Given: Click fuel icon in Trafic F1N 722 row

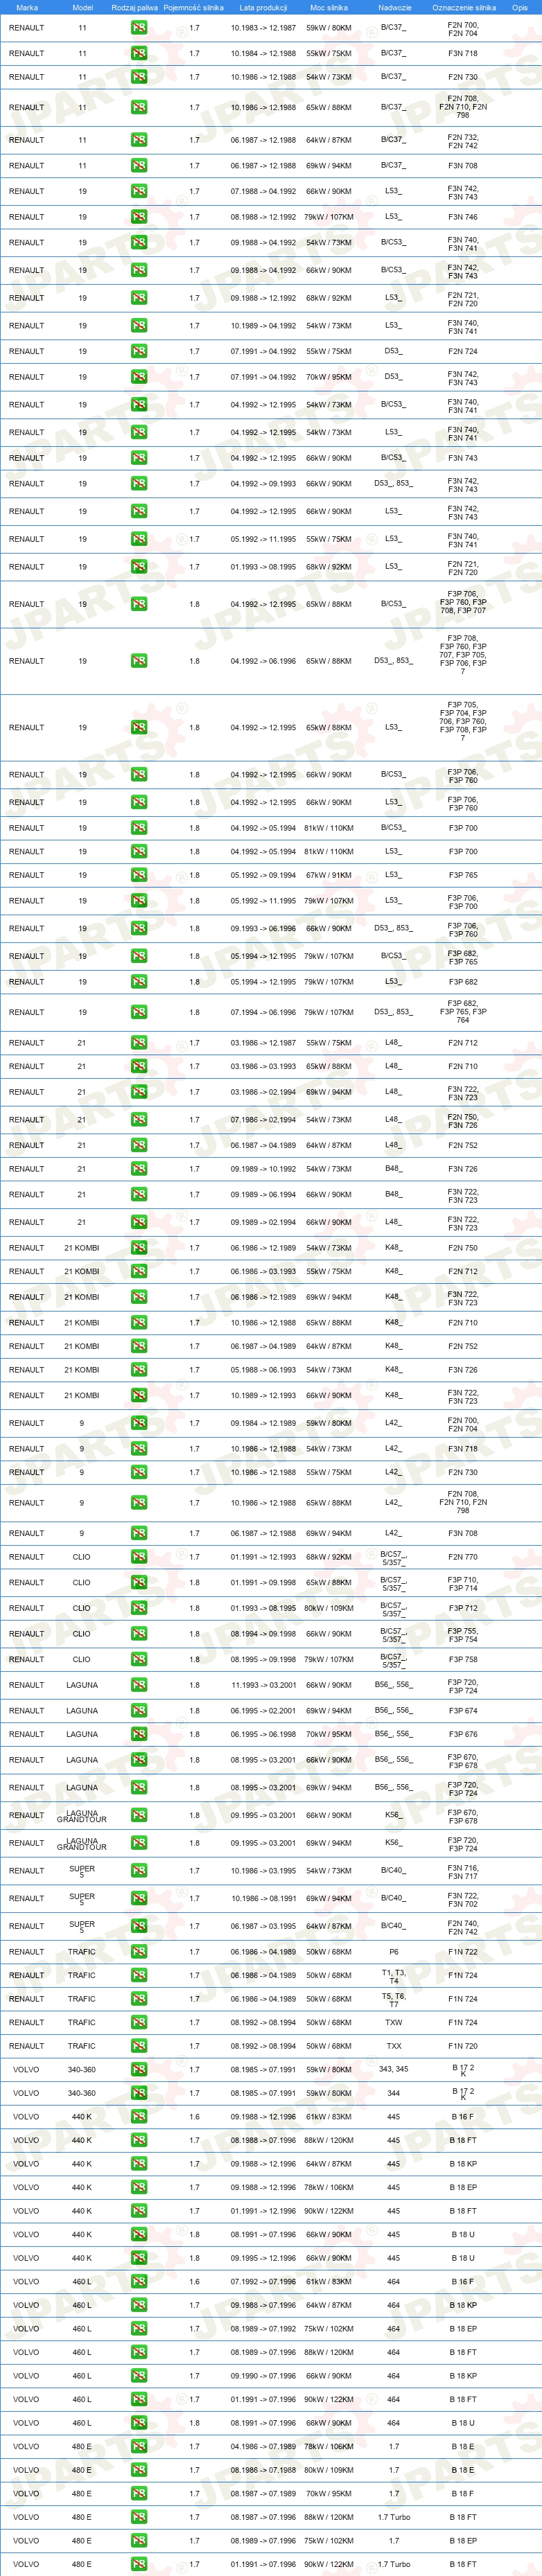Looking at the screenshot, I should tap(139, 1952).
